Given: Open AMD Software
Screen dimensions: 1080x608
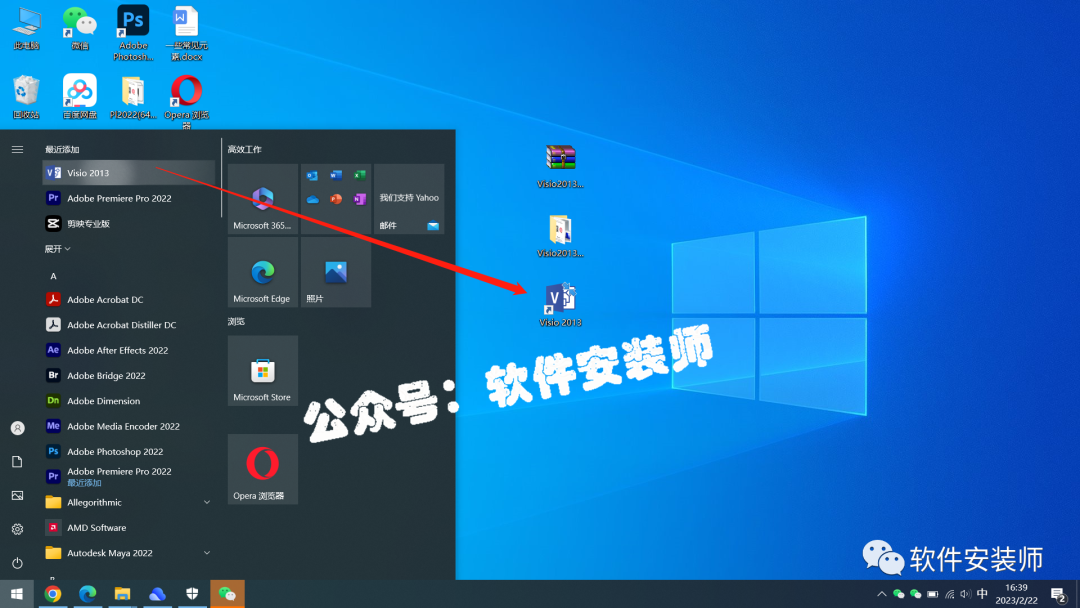Looking at the screenshot, I should point(129,528).
